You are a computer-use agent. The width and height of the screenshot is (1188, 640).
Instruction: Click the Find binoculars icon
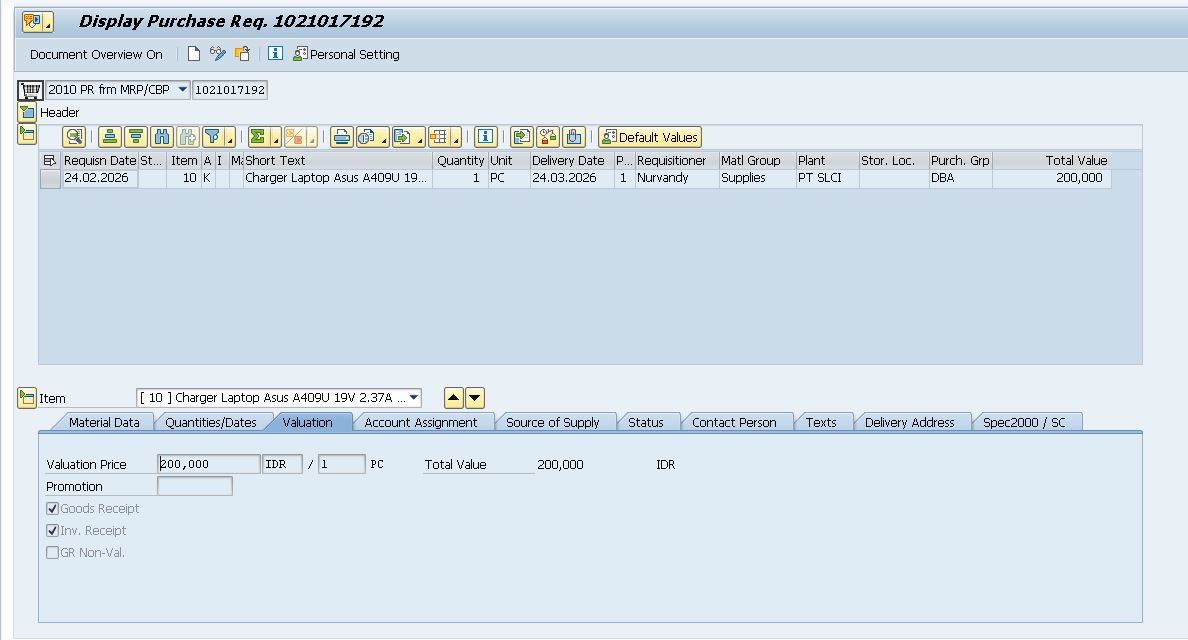coord(162,137)
